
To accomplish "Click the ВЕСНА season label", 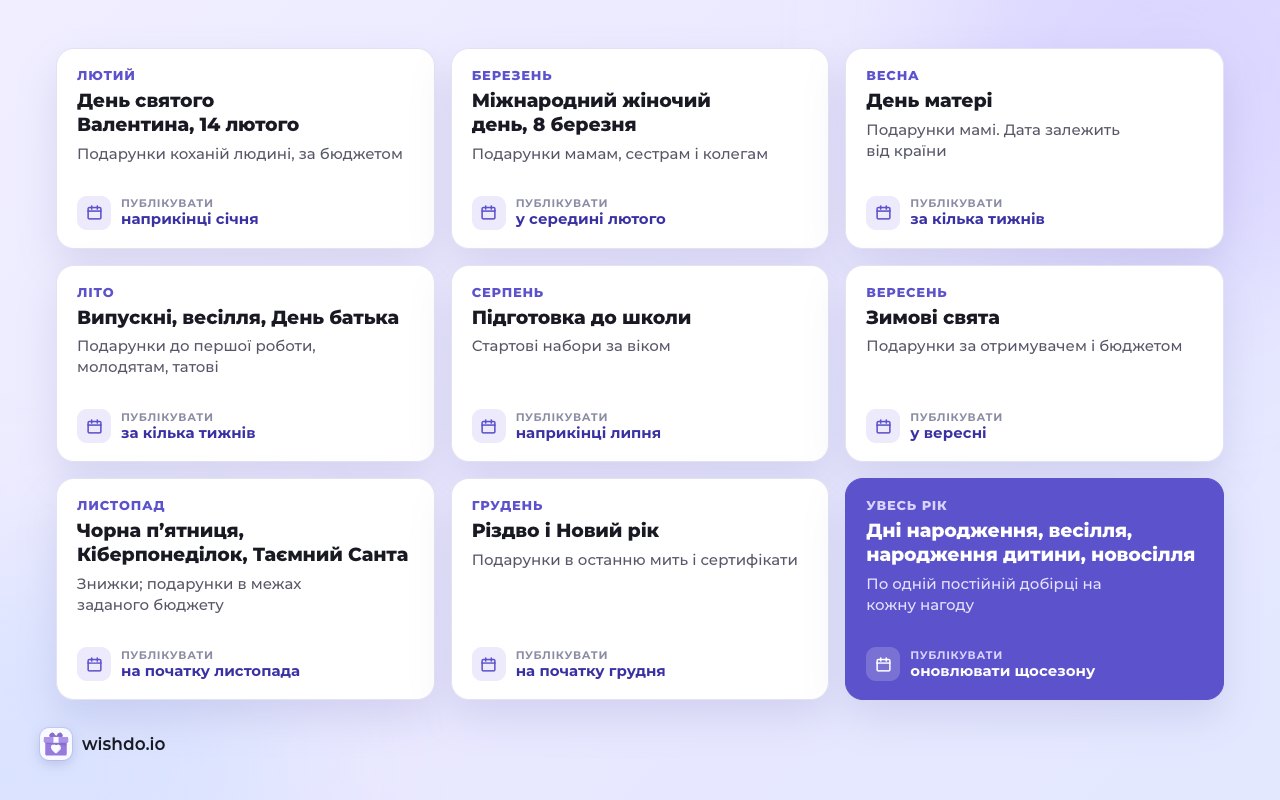I will (x=892, y=76).
